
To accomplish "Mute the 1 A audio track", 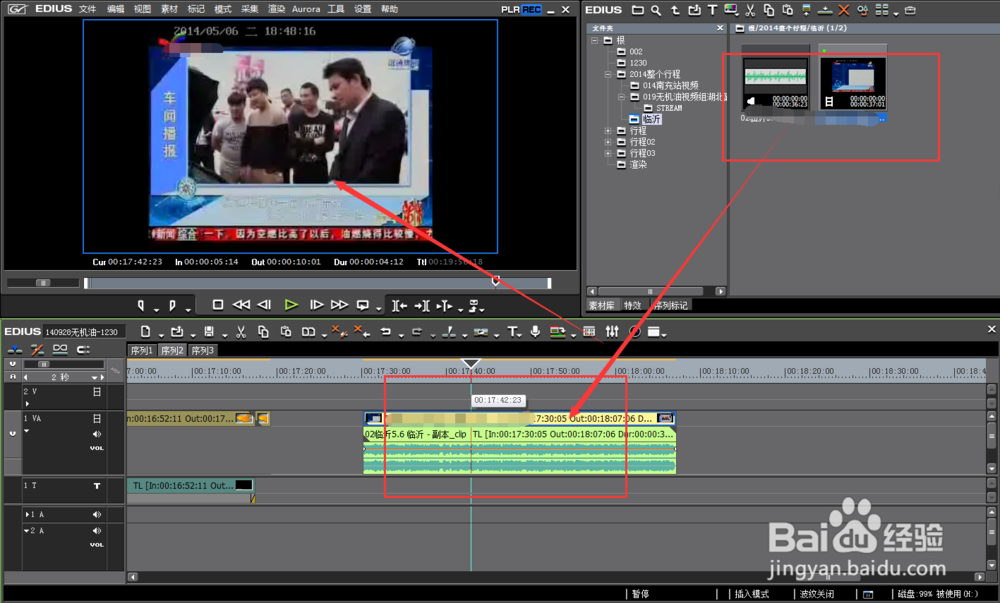I will click(97, 514).
